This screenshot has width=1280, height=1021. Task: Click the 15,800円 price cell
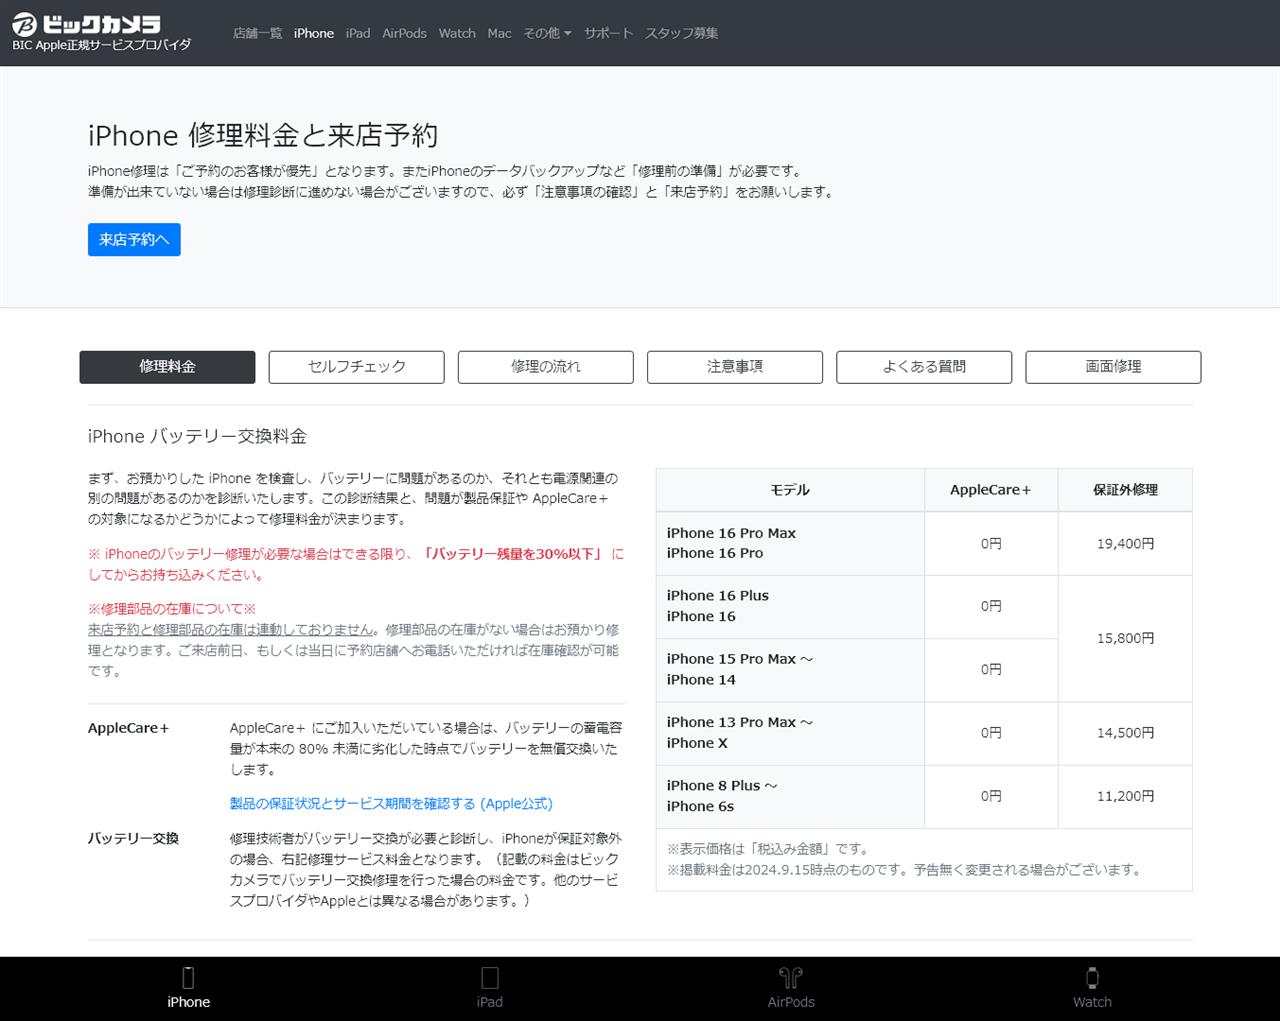1125,638
